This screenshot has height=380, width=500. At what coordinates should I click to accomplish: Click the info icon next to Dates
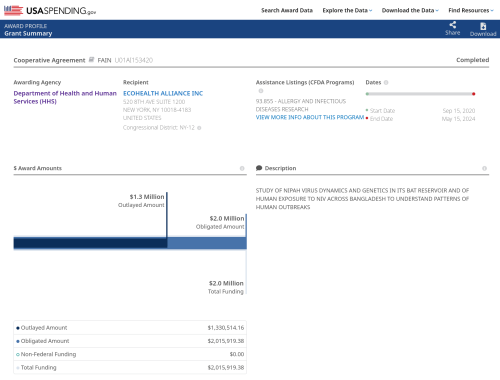coord(386,82)
